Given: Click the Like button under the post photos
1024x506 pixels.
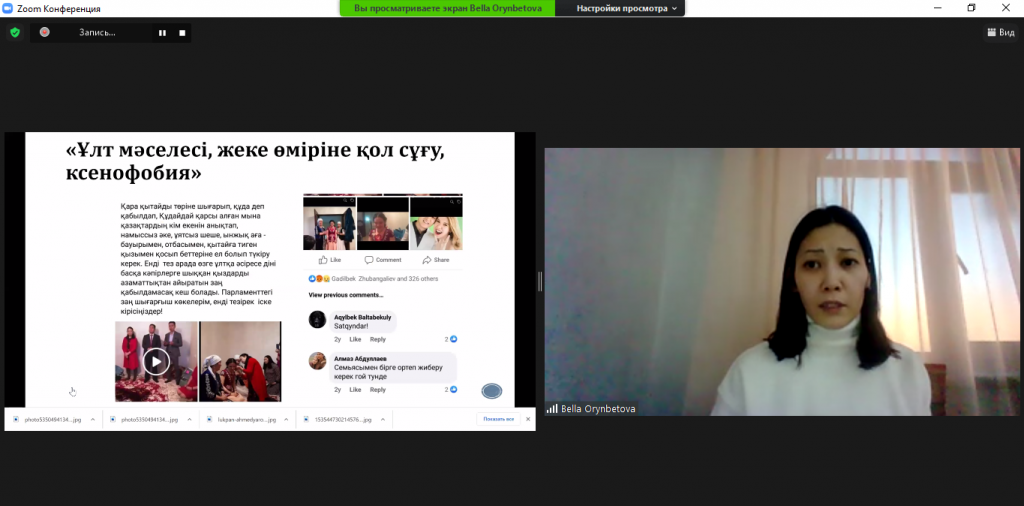Looking at the screenshot, I should [x=330, y=259].
